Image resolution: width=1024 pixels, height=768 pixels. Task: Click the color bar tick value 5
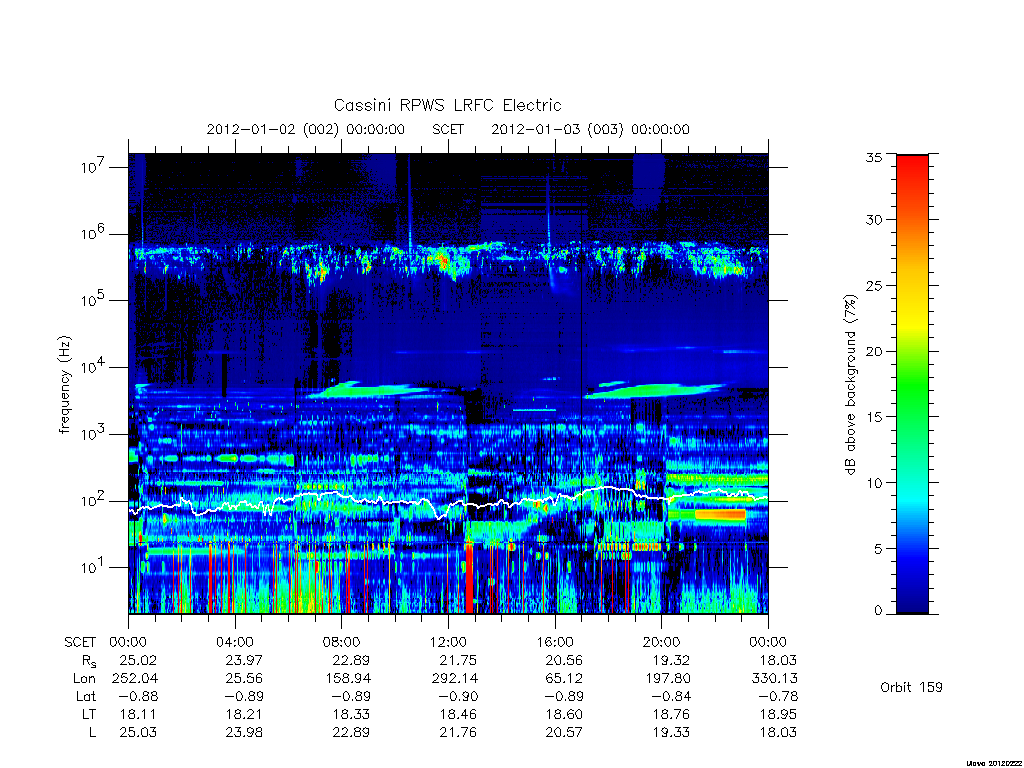pos(878,549)
